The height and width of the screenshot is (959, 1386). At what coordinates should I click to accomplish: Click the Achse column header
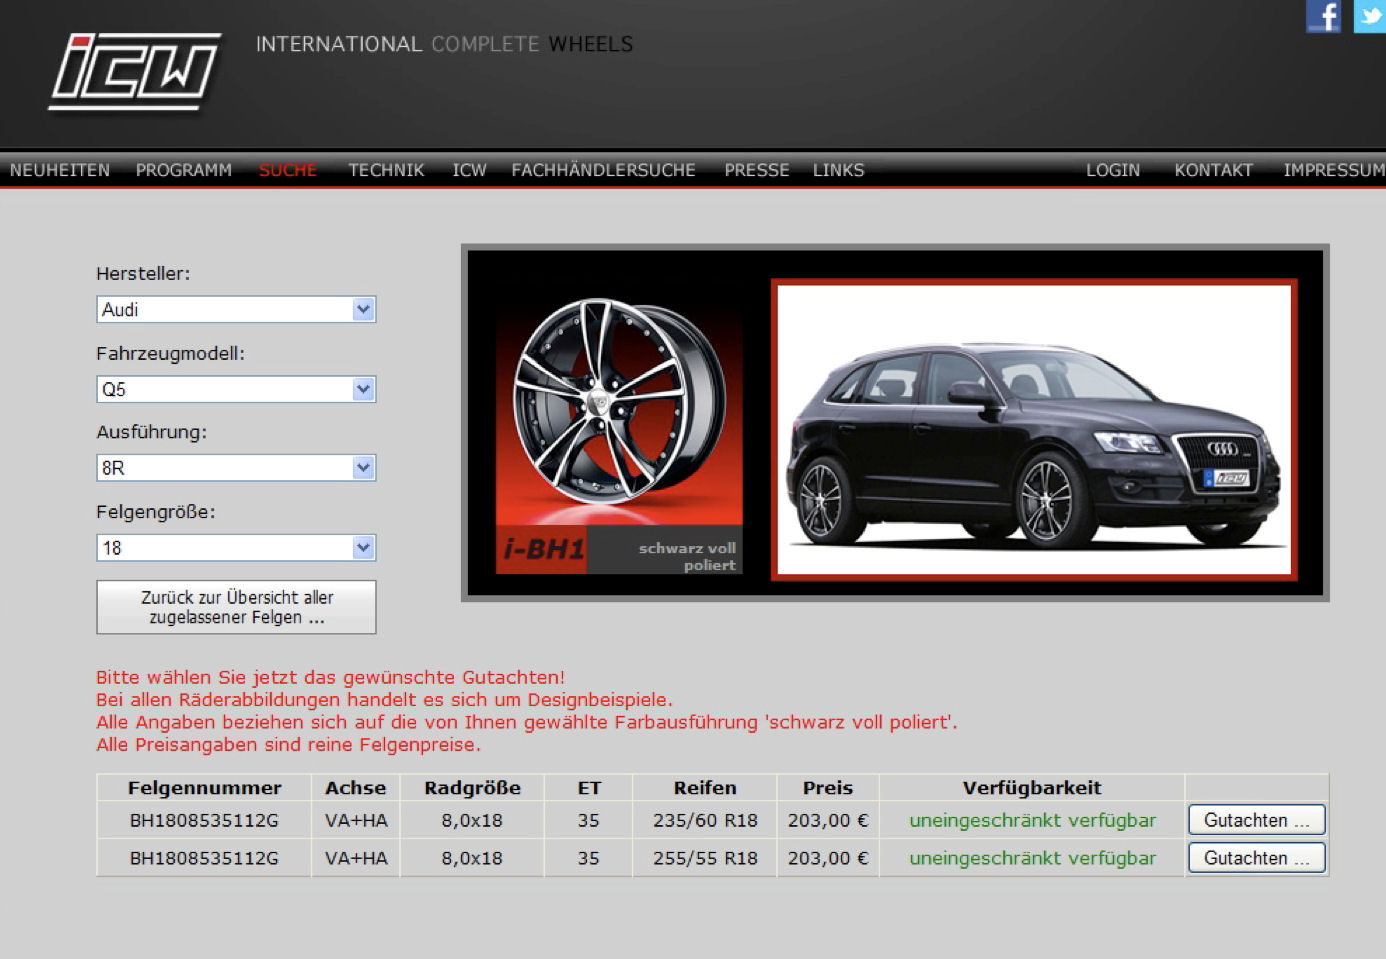[355, 788]
